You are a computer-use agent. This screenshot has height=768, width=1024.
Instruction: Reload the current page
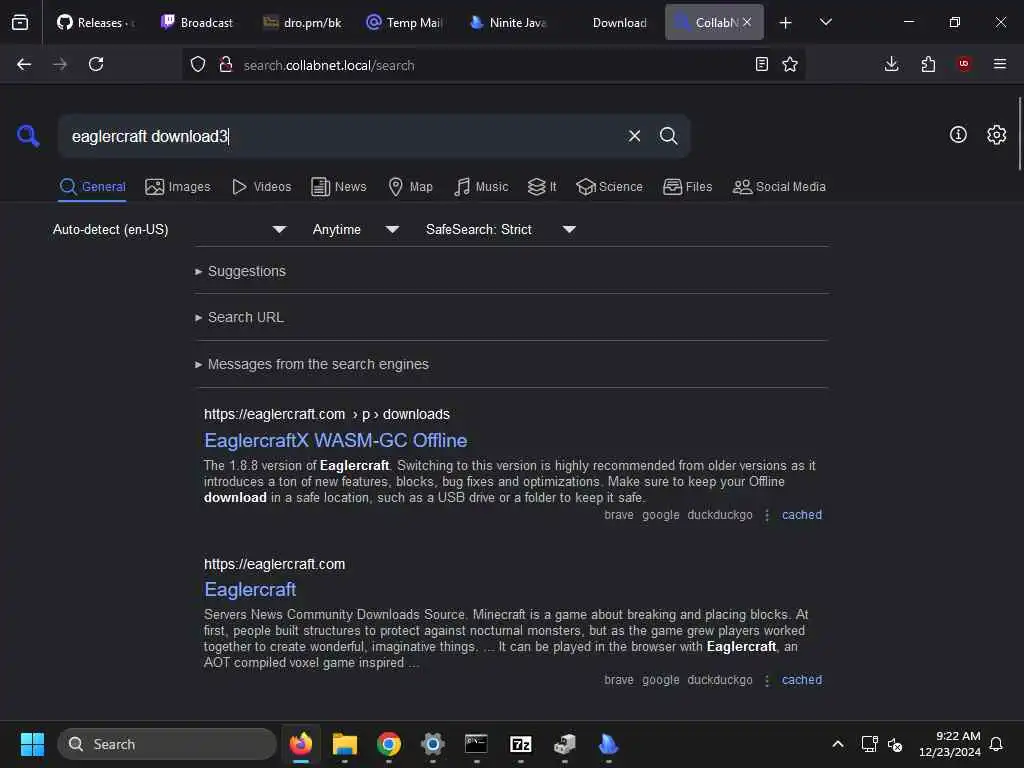[x=96, y=64]
